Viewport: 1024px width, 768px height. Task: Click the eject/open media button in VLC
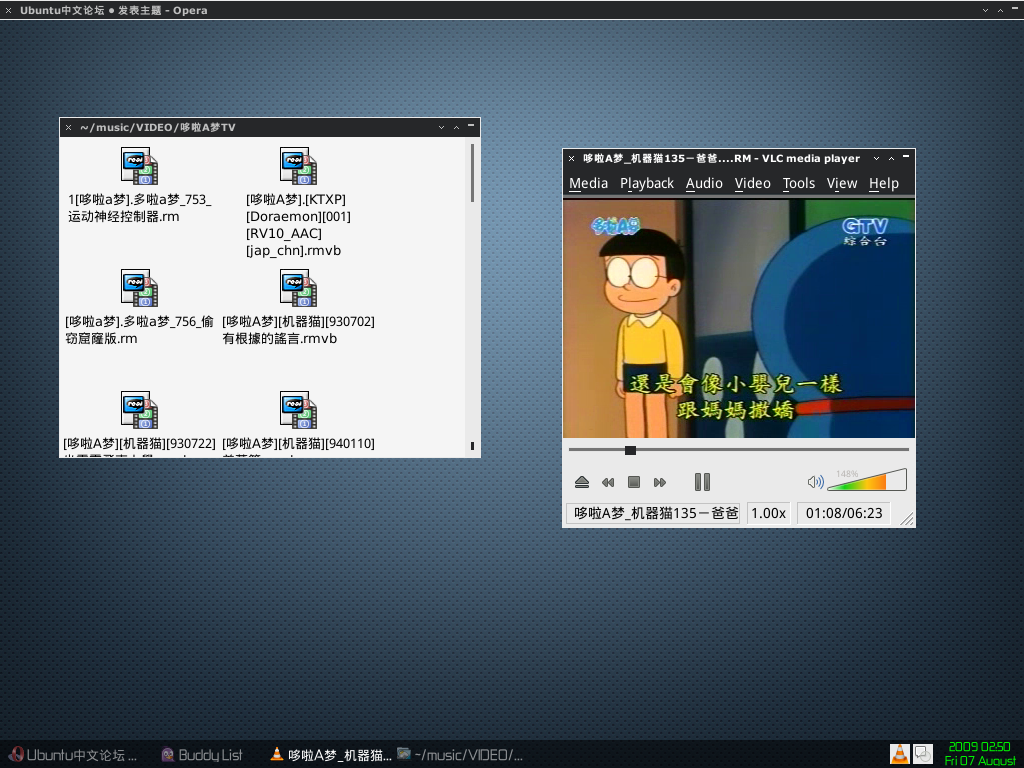[582, 482]
